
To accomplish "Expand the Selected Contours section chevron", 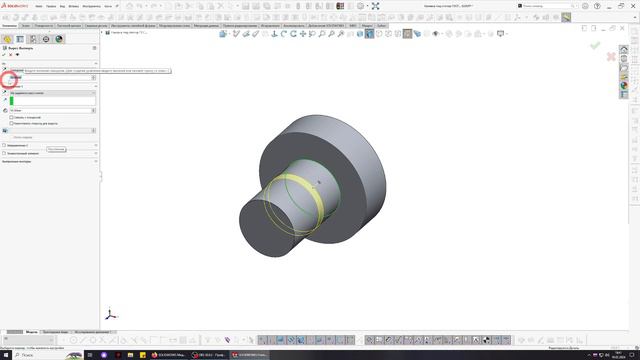I will click(x=96, y=162).
